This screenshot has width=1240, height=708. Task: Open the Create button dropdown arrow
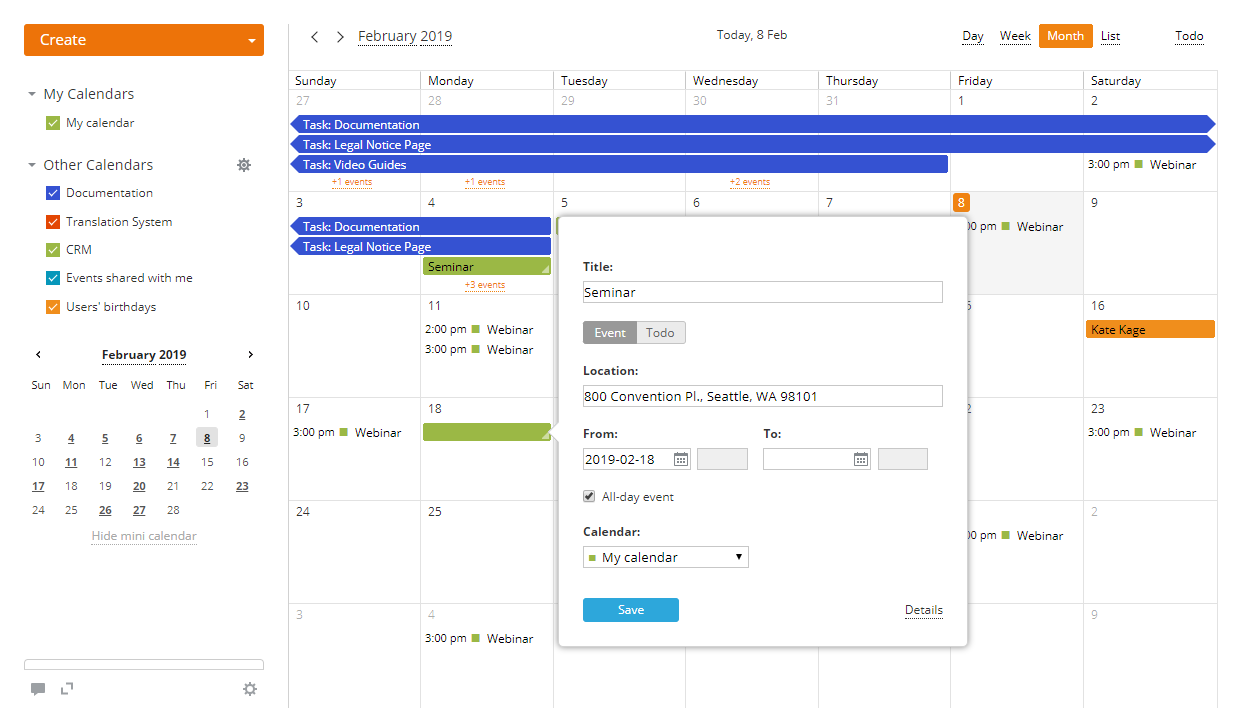252,40
